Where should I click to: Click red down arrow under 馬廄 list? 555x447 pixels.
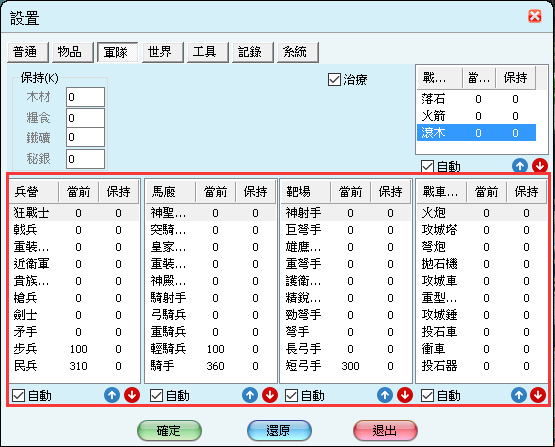coord(270,395)
